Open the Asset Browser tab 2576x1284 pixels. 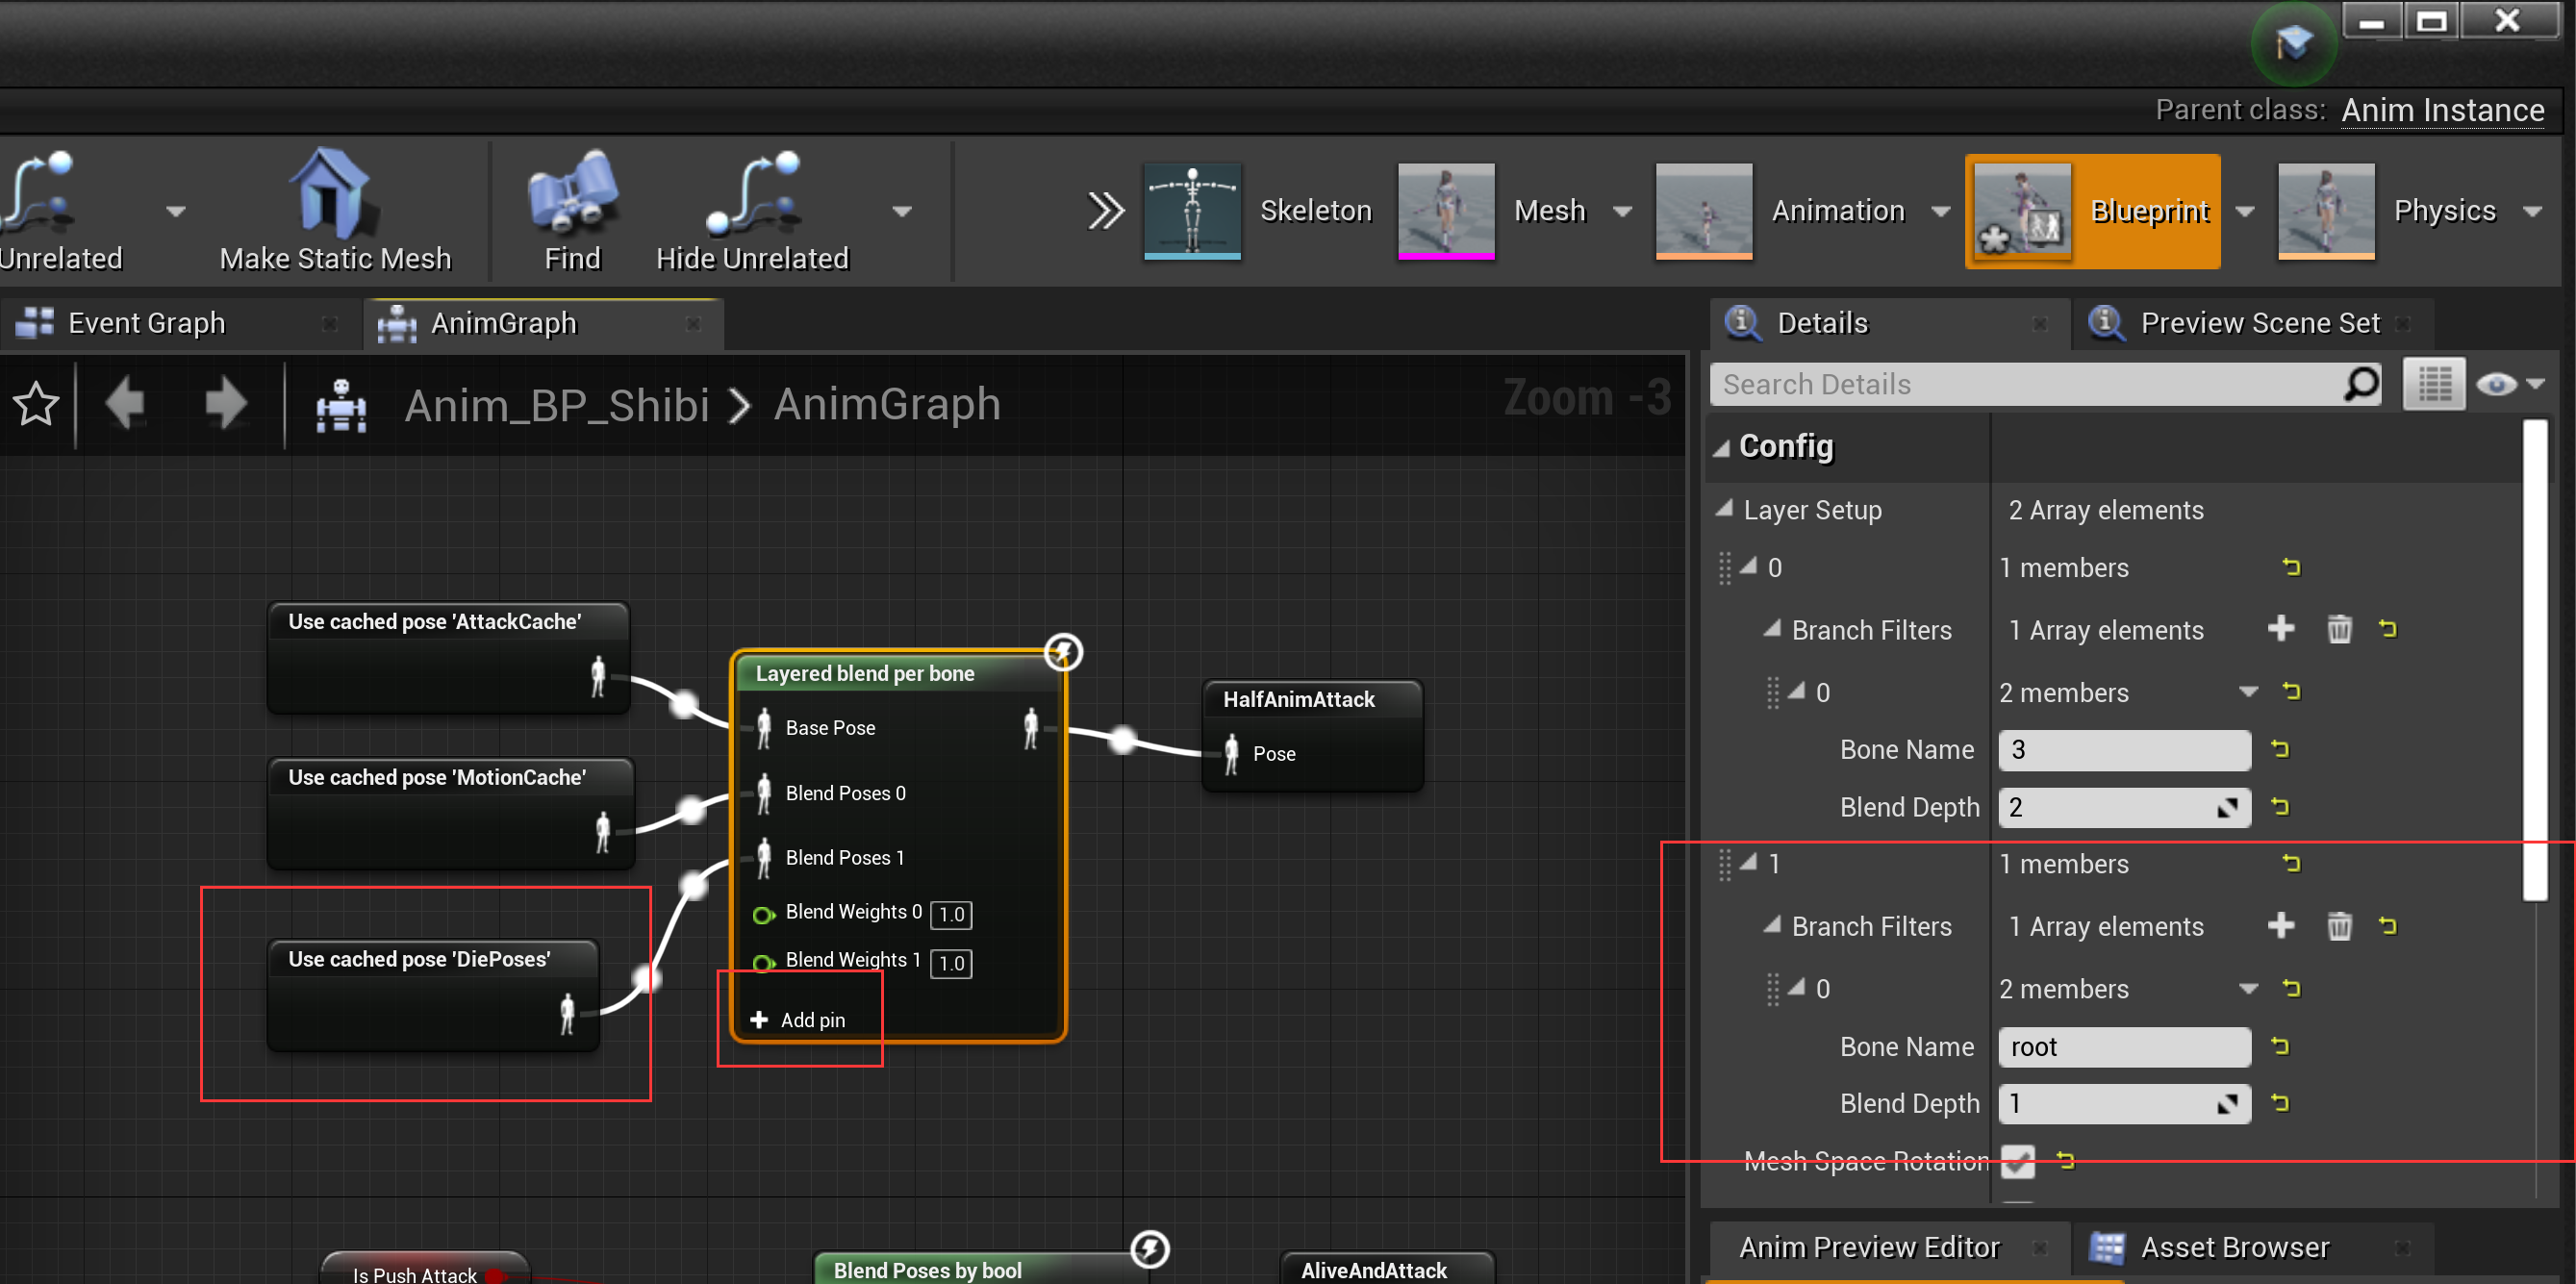(x=2233, y=1247)
